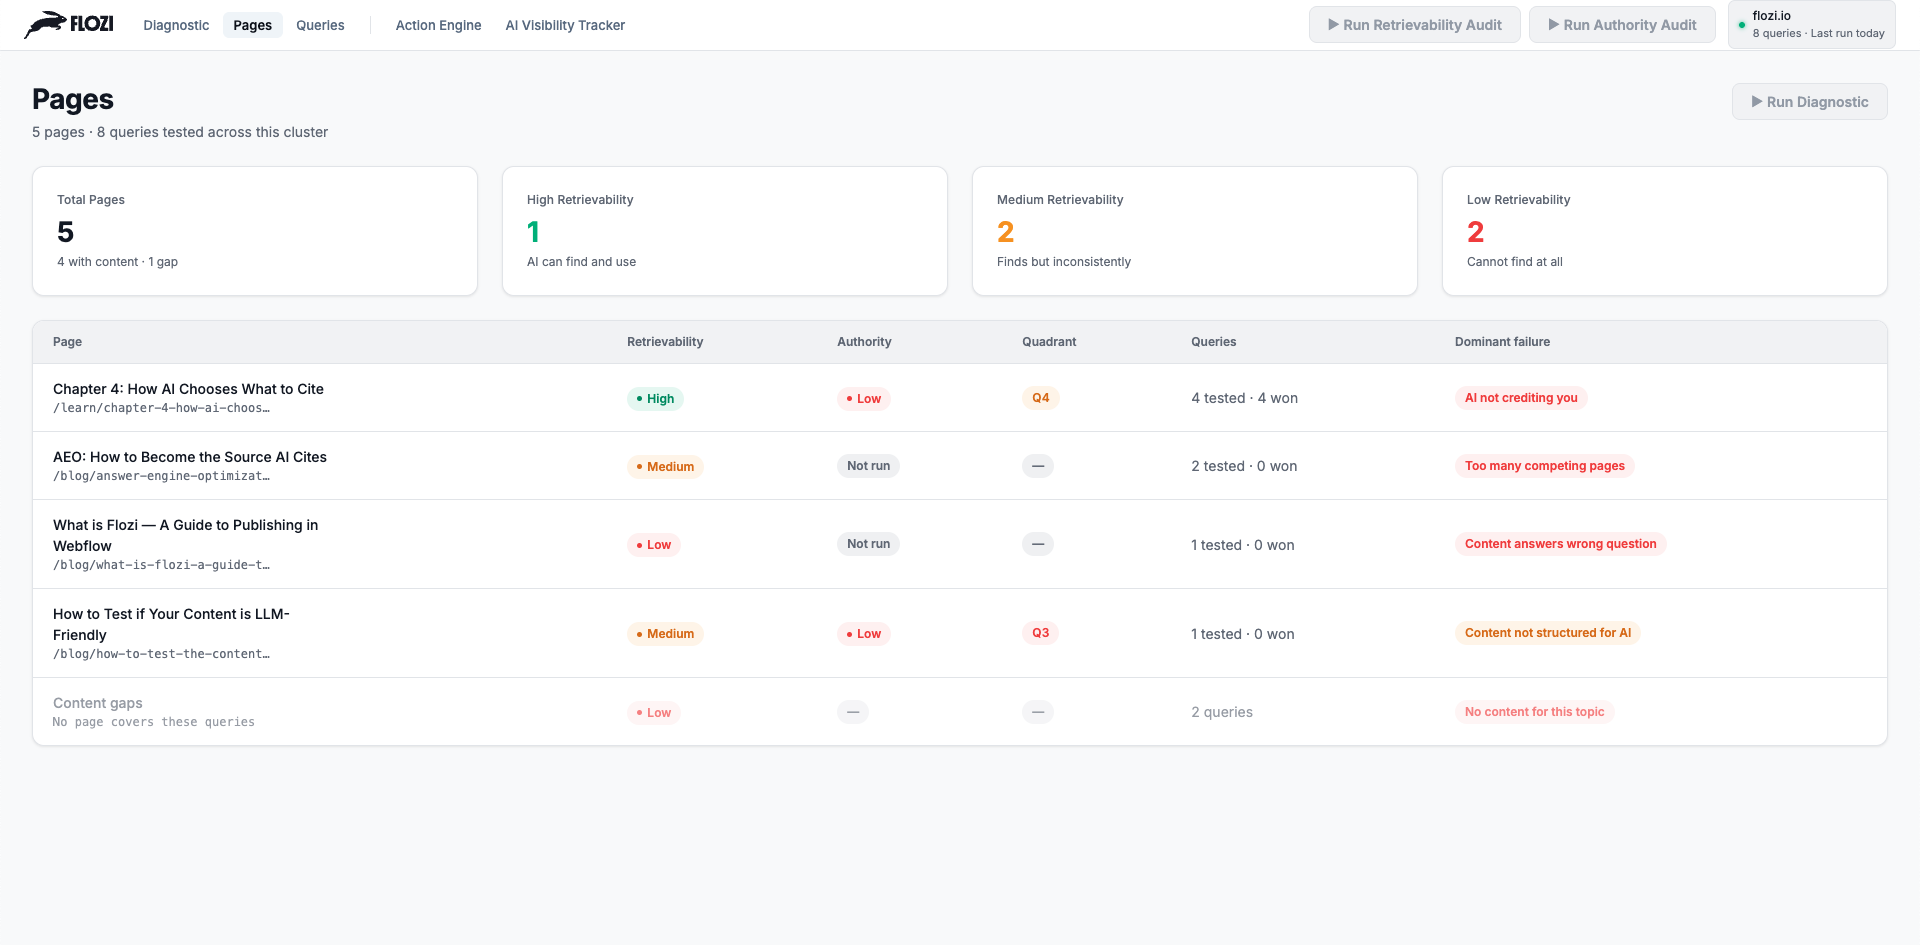1920x945 pixels.
Task: Click '4 tested · 4 won' queries cell
Action: pyautogui.click(x=1244, y=398)
